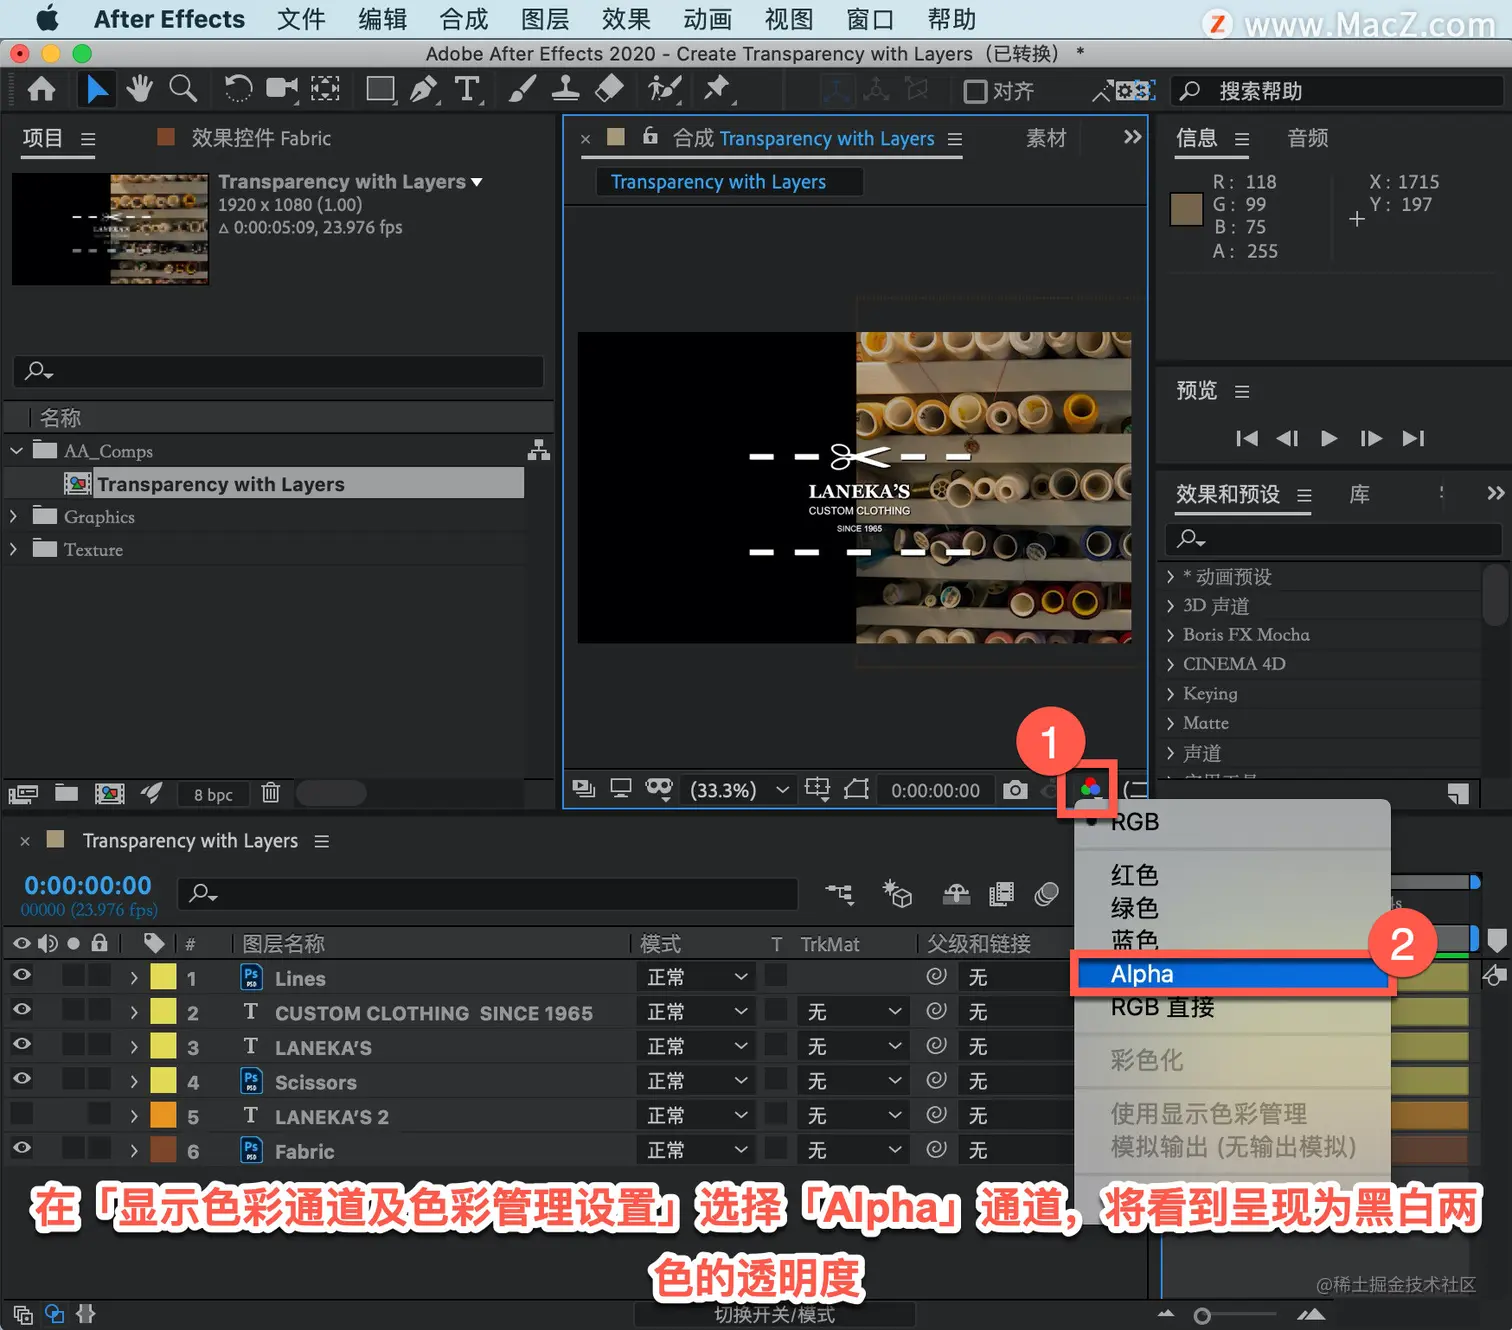The width and height of the screenshot is (1512, 1330).
Task: Hide the Fabric layer visibility eye
Action: click(21, 1149)
